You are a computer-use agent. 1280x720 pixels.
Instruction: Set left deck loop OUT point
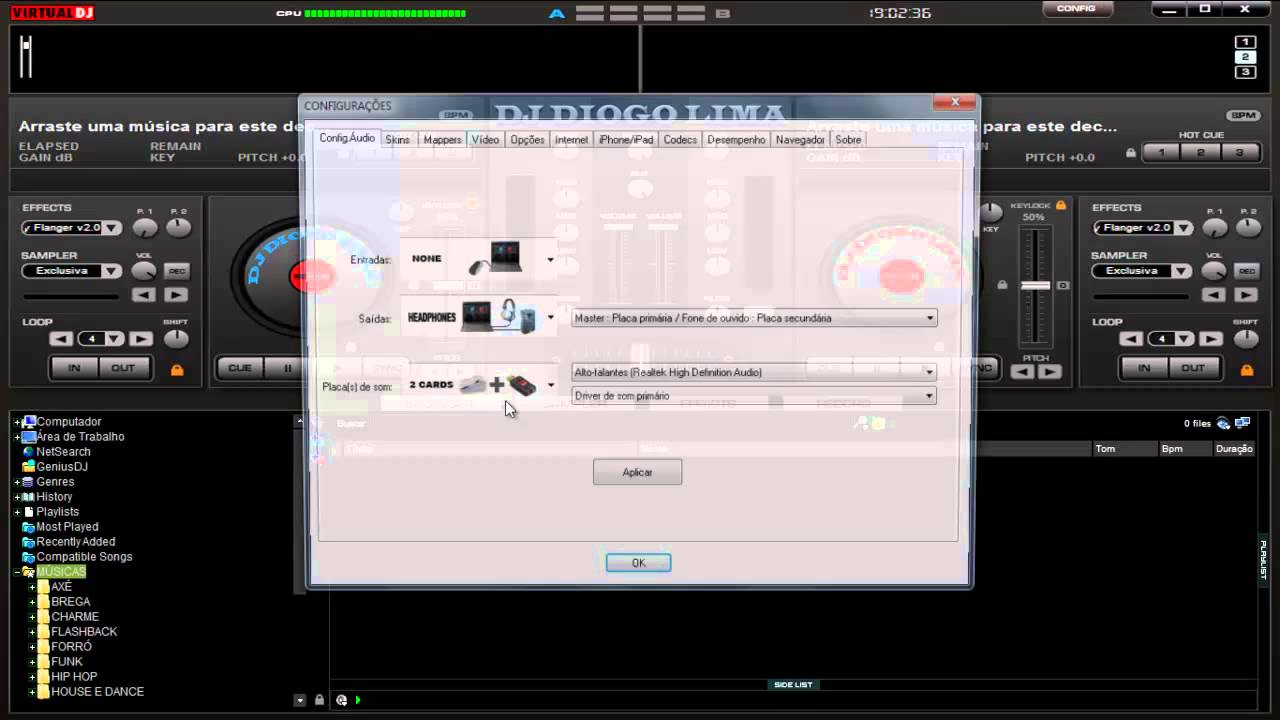[x=123, y=368]
